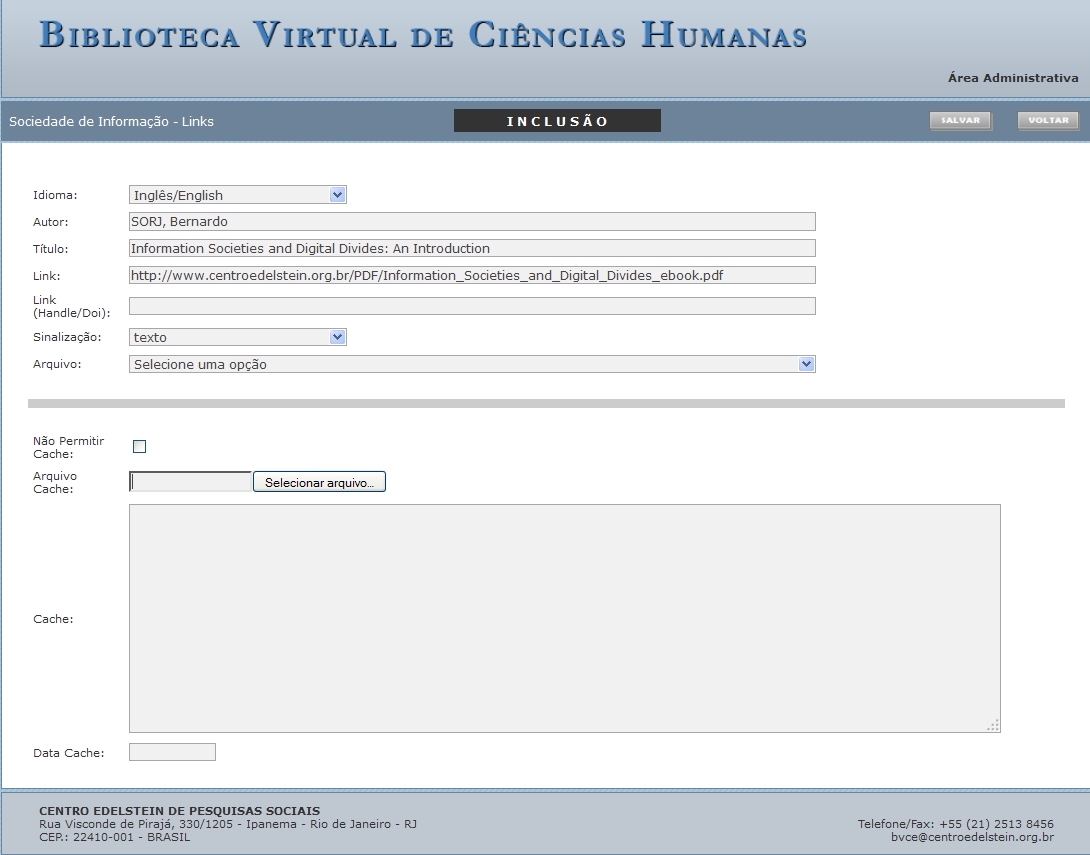The image size is (1090, 855).
Task: Click the Biblioteca Virtual de Ciências Humanas logo
Action: [423, 34]
